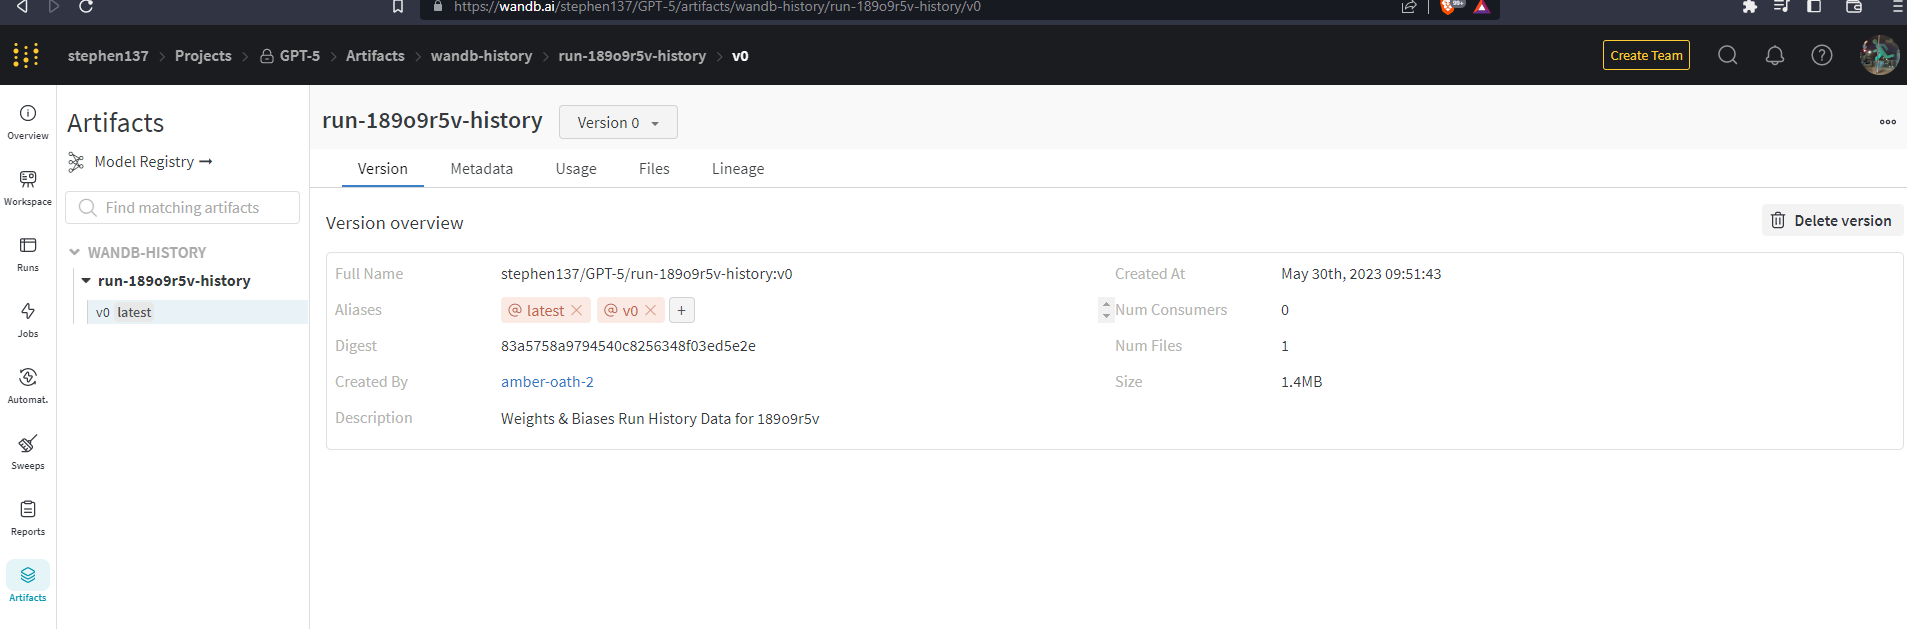
Task: Click the latest alias tag
Action: 545,310
